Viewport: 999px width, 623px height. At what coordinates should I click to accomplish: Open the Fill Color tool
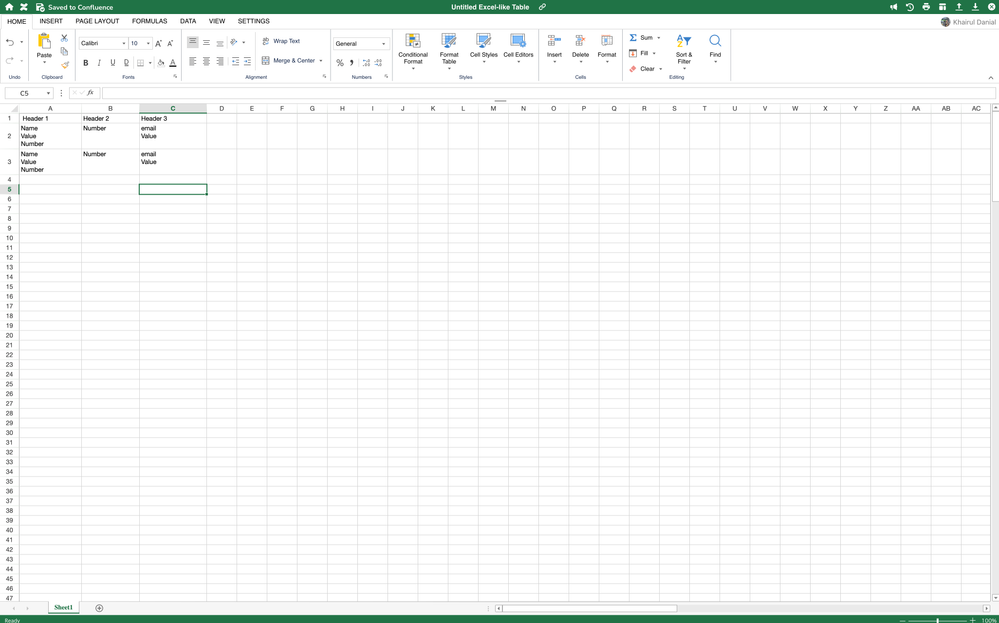(x=160, y=62)
